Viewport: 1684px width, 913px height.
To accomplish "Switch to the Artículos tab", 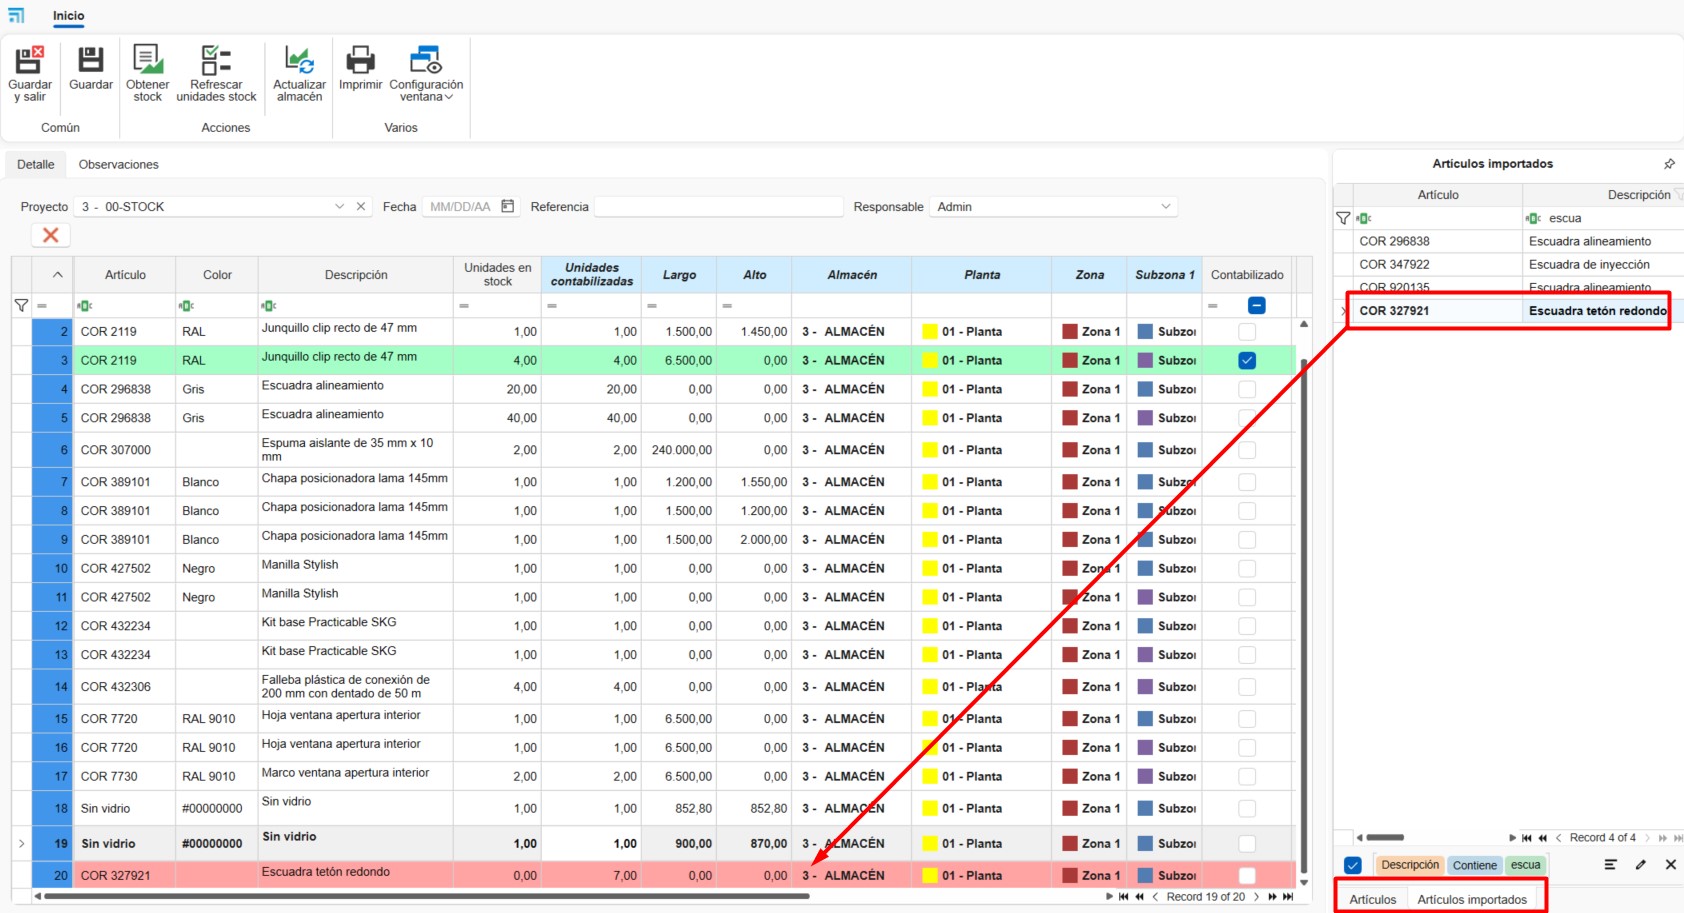I will coord(1372,899).
